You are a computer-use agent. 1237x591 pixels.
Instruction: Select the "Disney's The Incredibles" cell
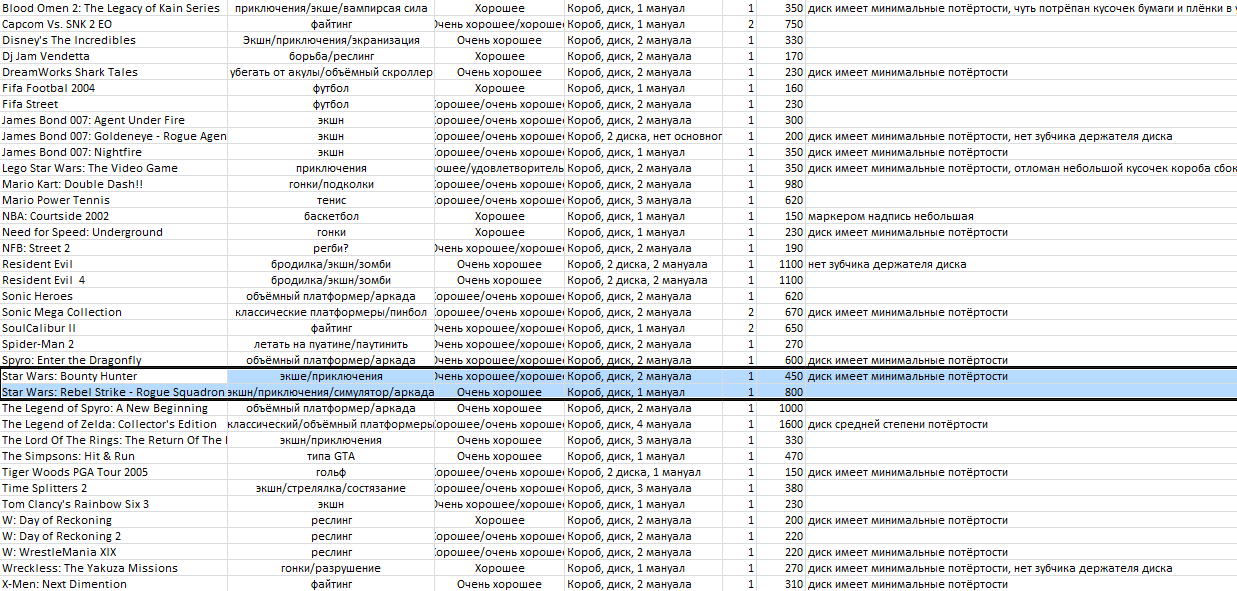click(x=114, y=40)
